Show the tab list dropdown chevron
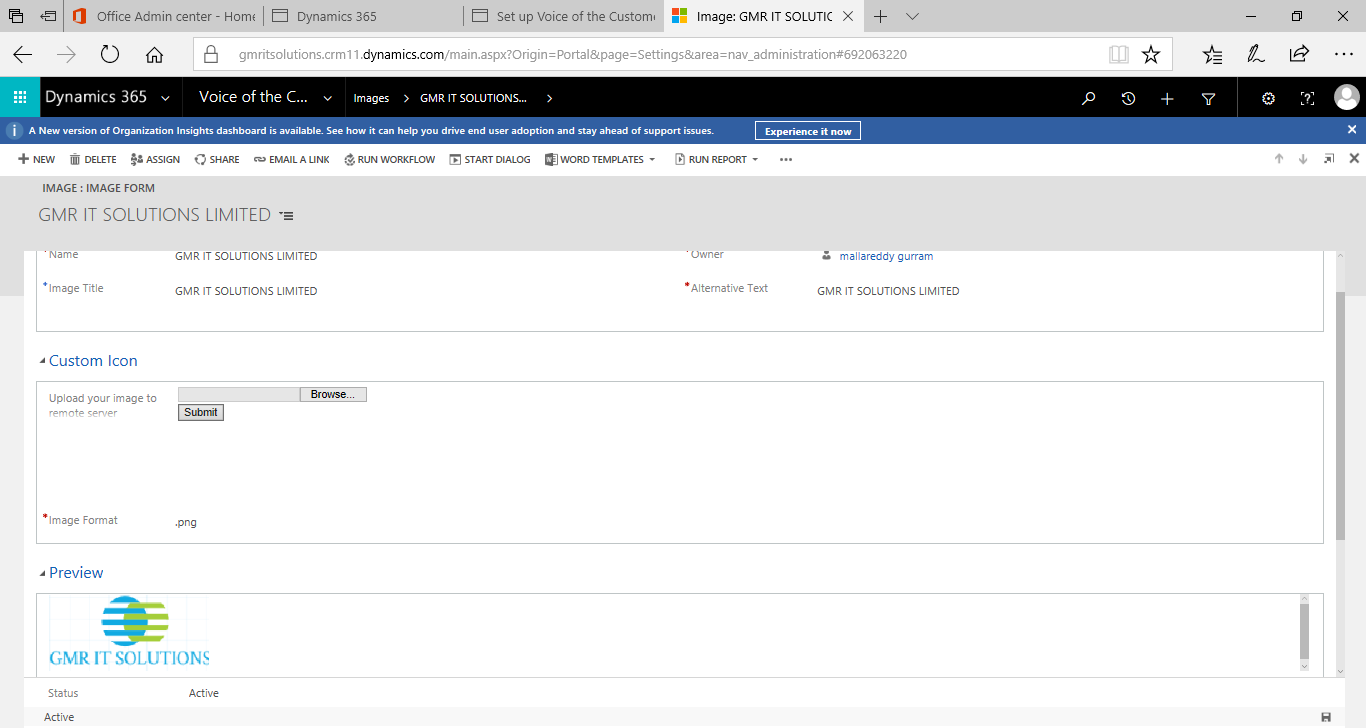The height and width of the screenshot is (728, 1366). click(912, 16)
